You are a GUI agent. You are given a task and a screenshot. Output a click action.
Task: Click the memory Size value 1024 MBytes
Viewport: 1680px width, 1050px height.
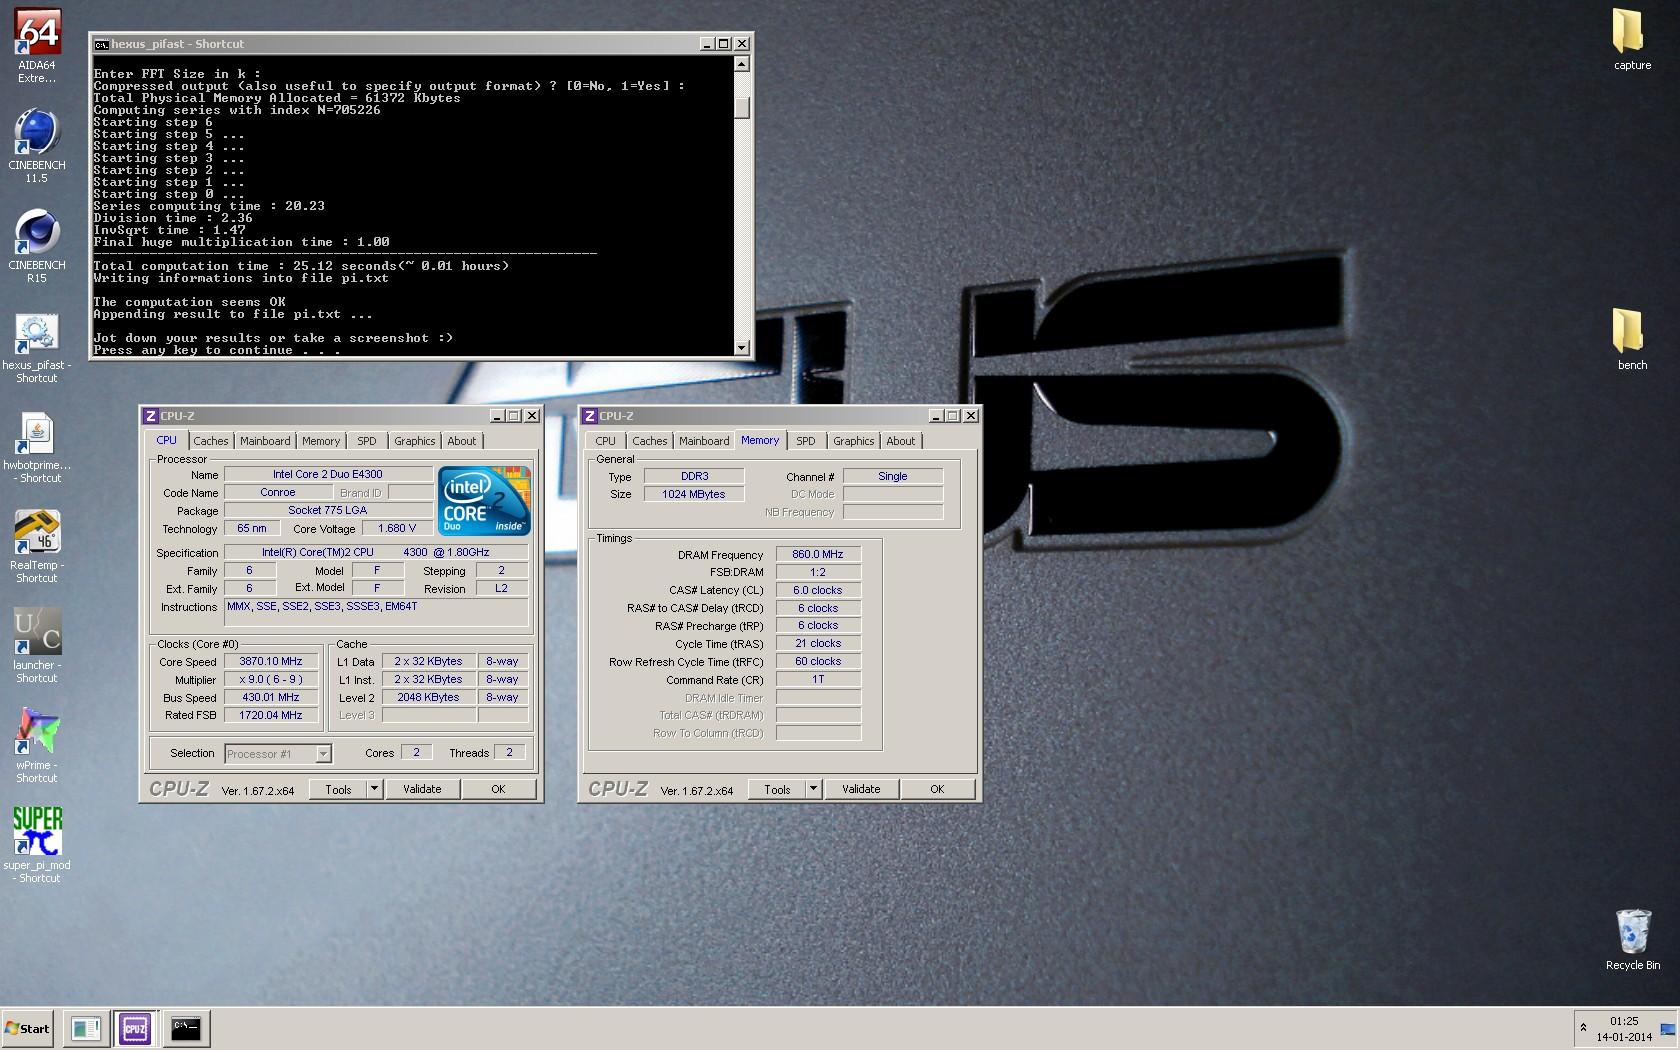694,494
